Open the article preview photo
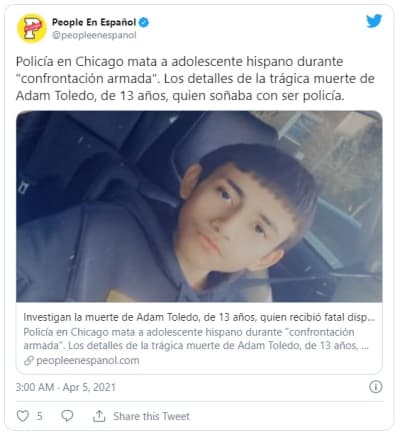Image resolution: width=400 pixels, height=435 pixels. [199, 206]
